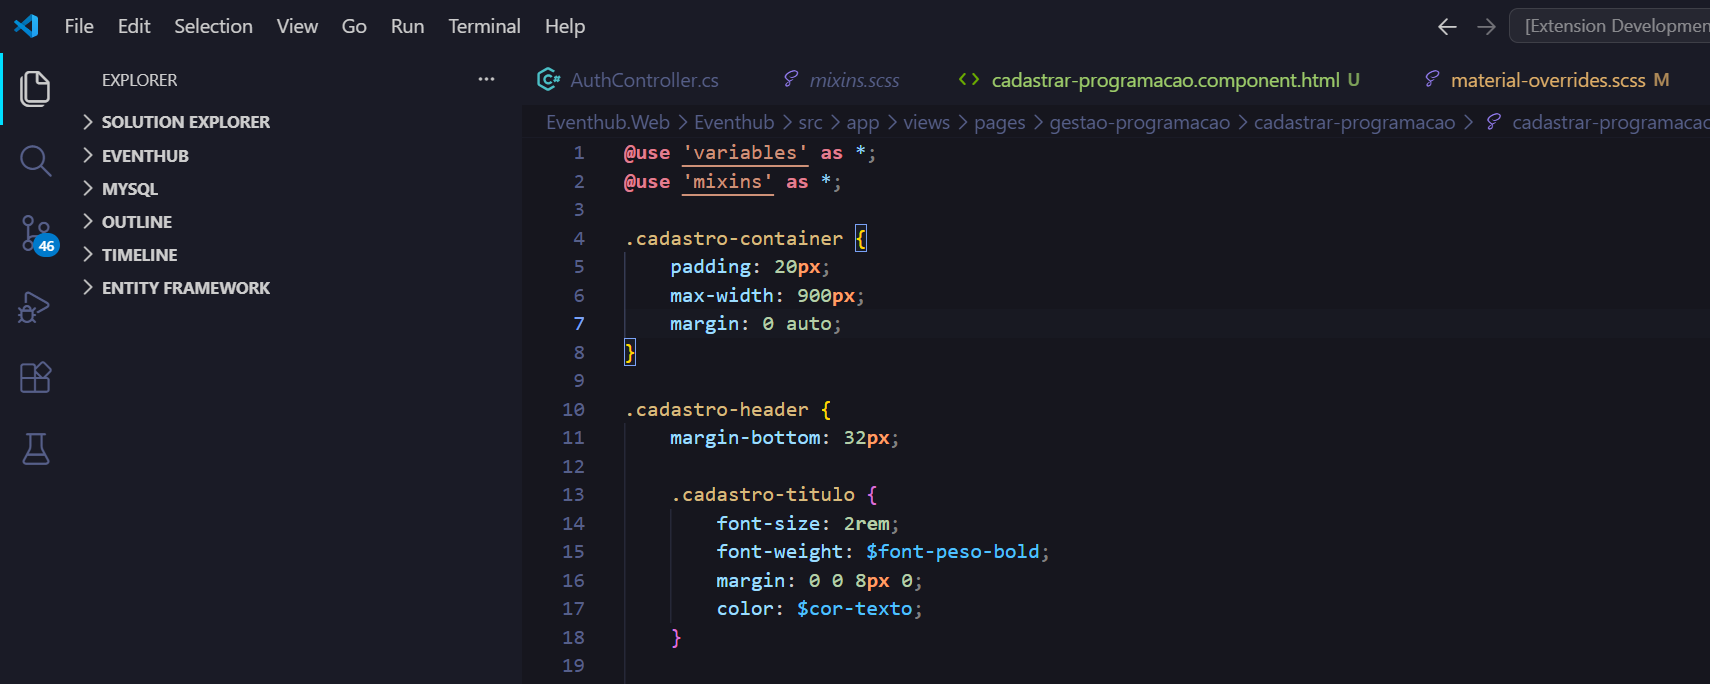Click 'variables' import link on line 1
The height and width of the screenshot is (684, 1710).
click(745, 153)
